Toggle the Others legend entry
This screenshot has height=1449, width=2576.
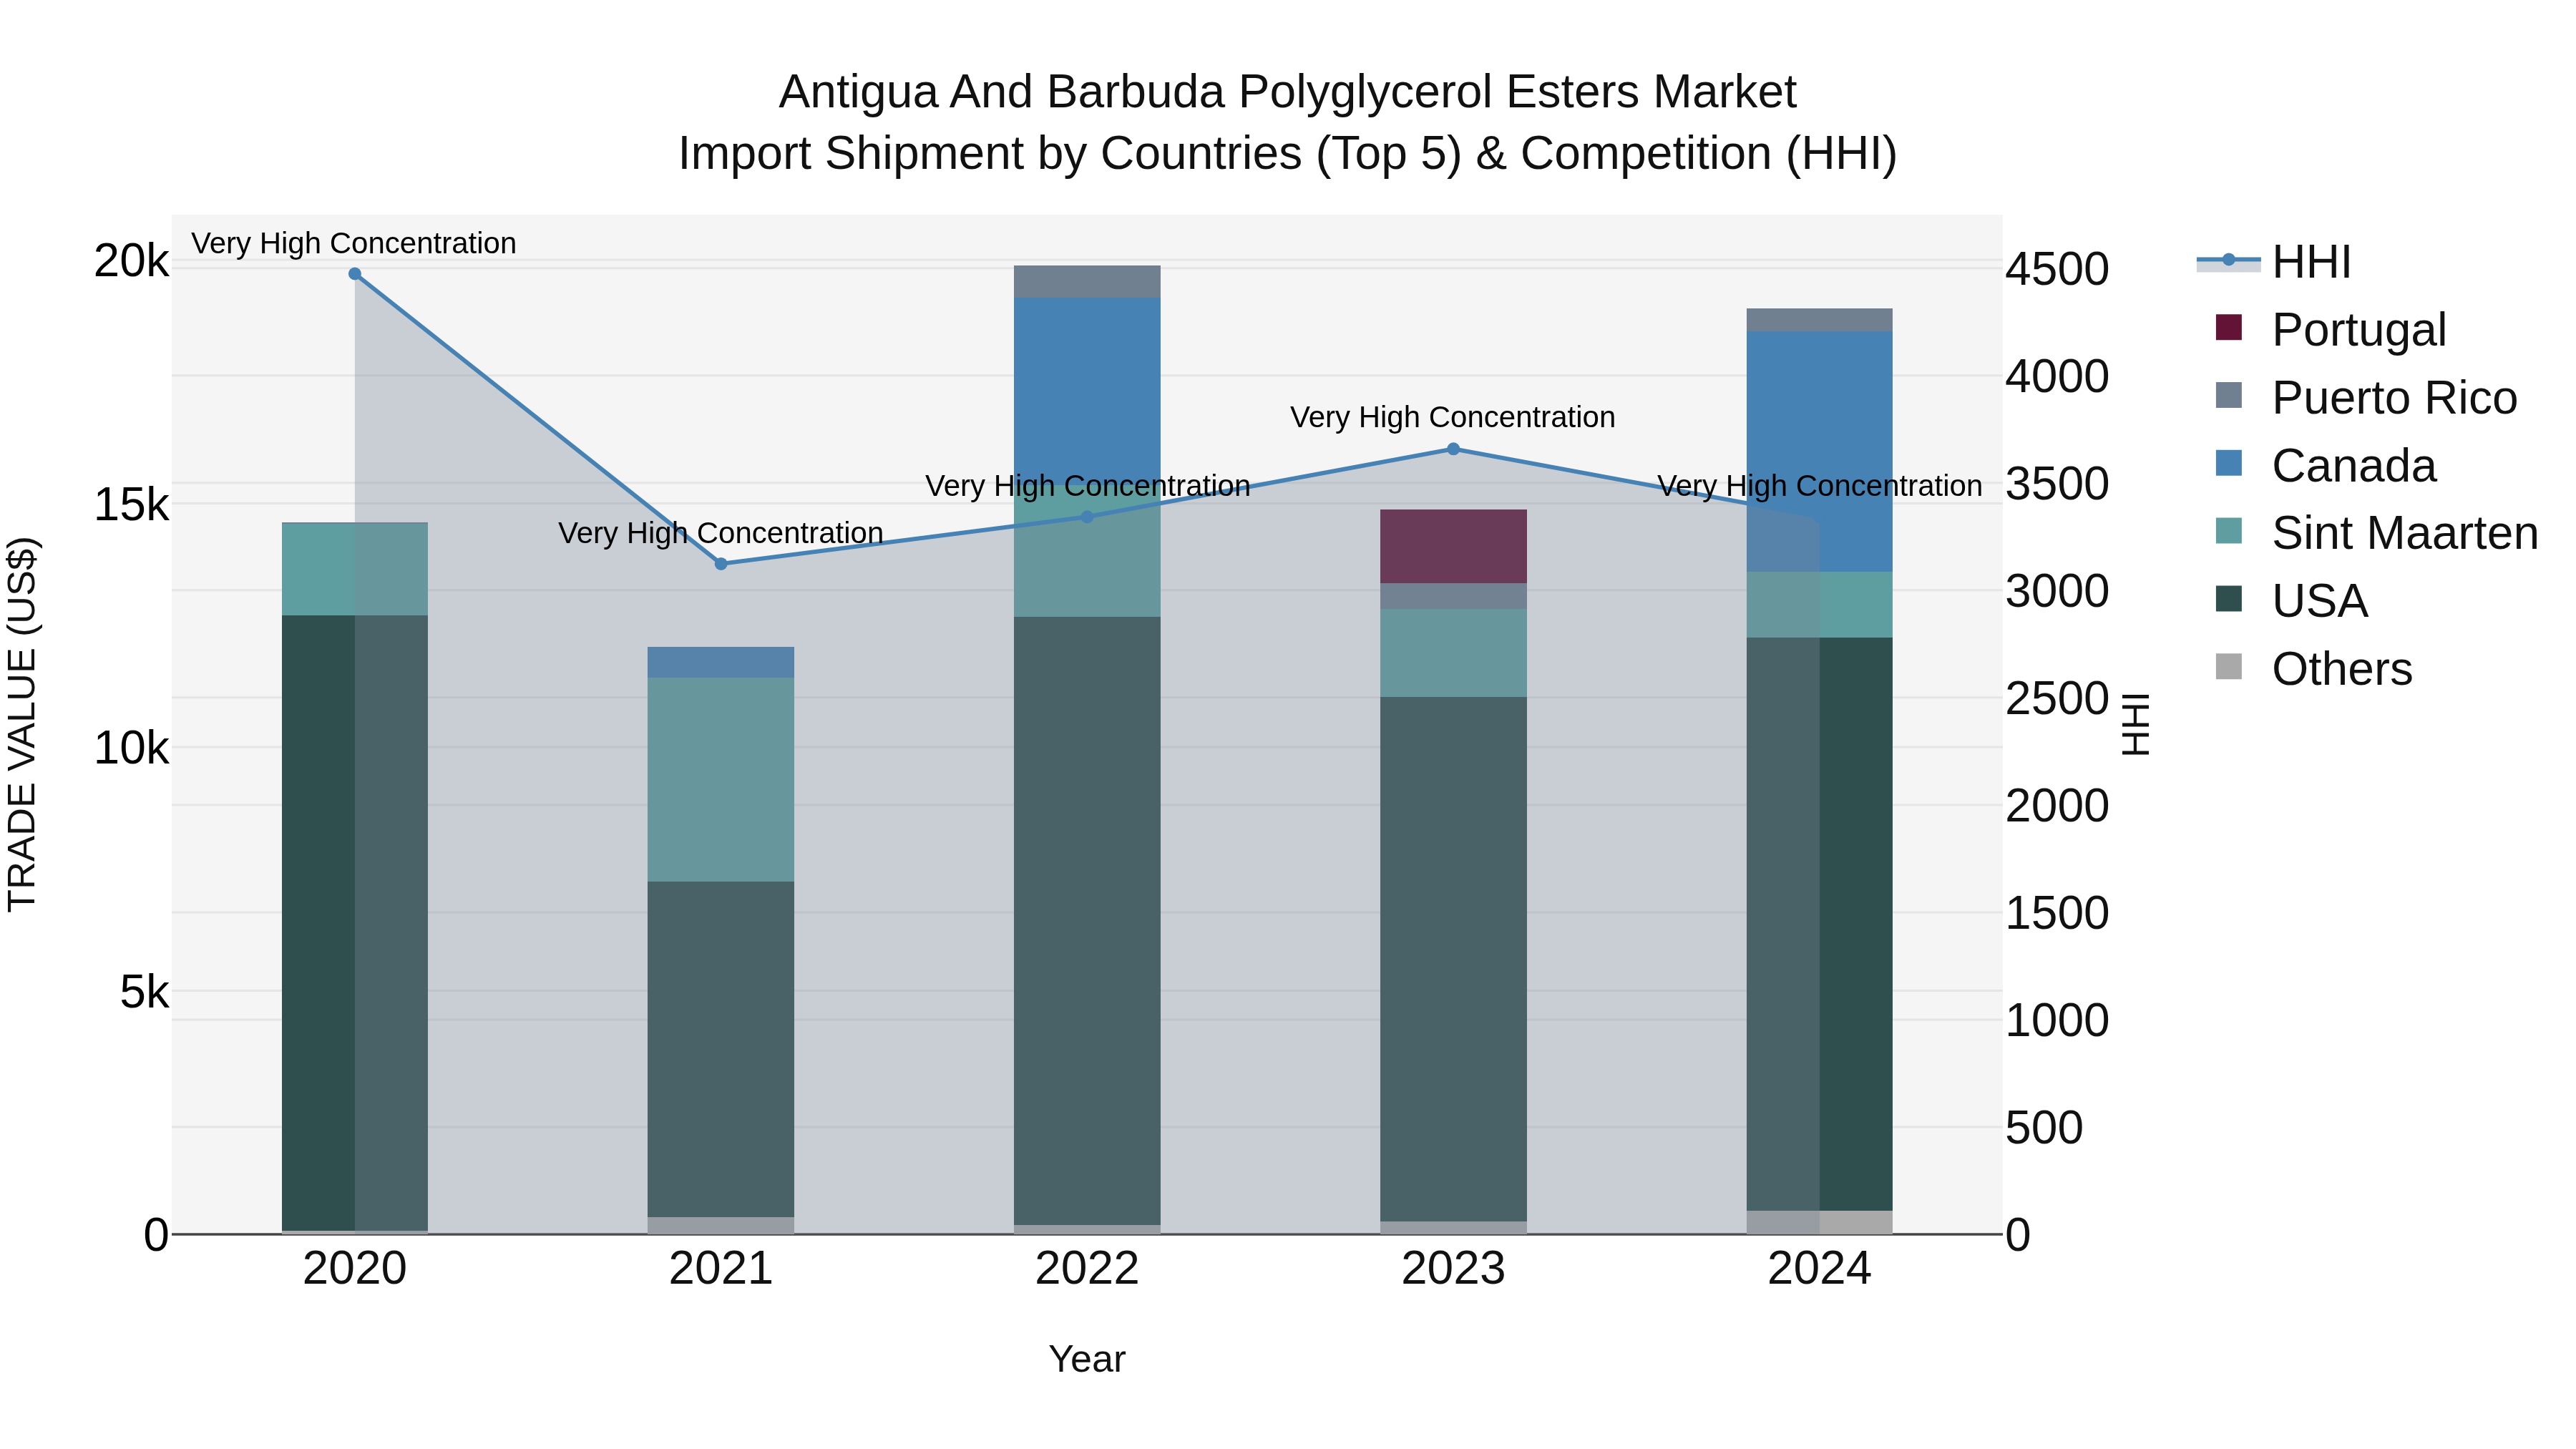click(x=2313, y=668)
